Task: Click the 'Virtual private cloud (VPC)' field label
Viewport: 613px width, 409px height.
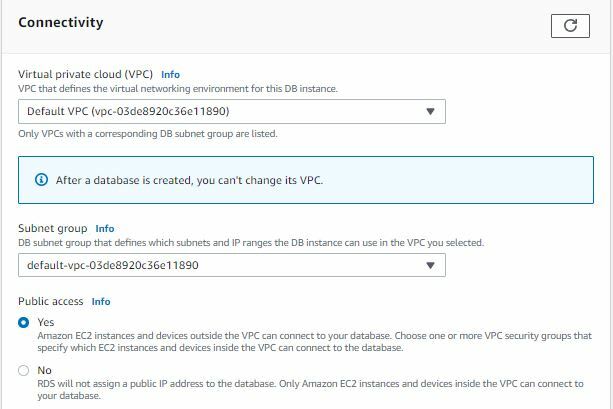Action: point(85,74)
